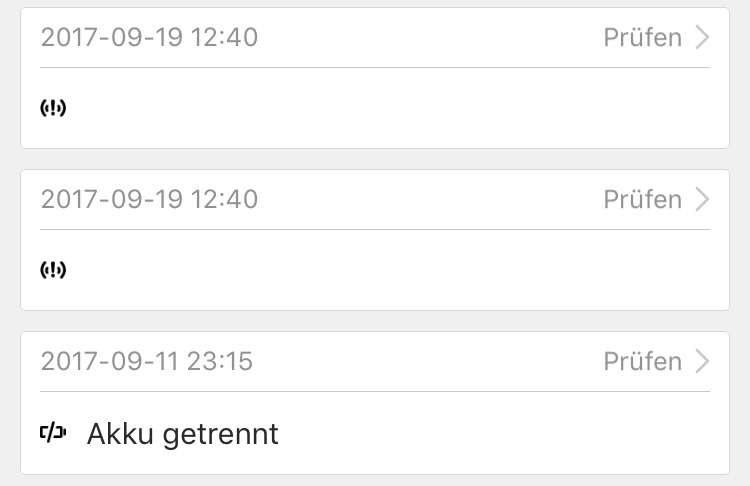Select the first 2017-09-19 12:40 timestamp
The height and width of the screenshot is (486, 750).
149,38
